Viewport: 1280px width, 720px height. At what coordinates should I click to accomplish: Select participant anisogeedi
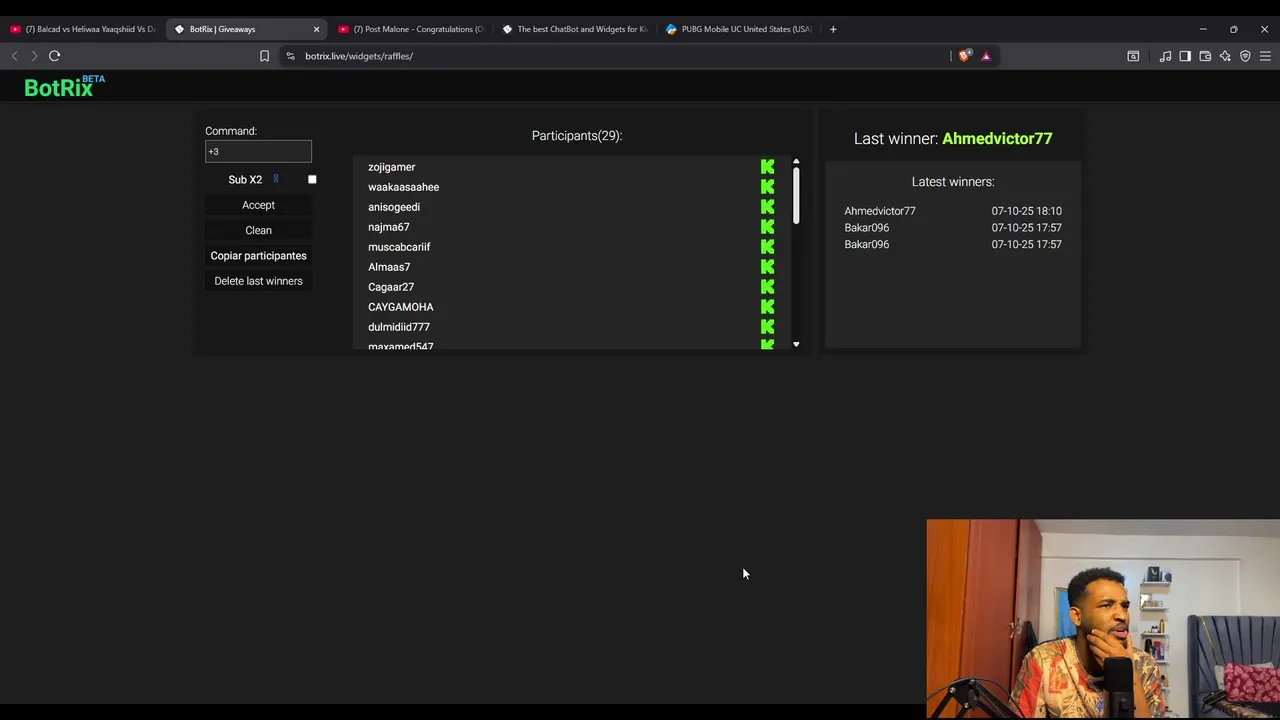394,207
